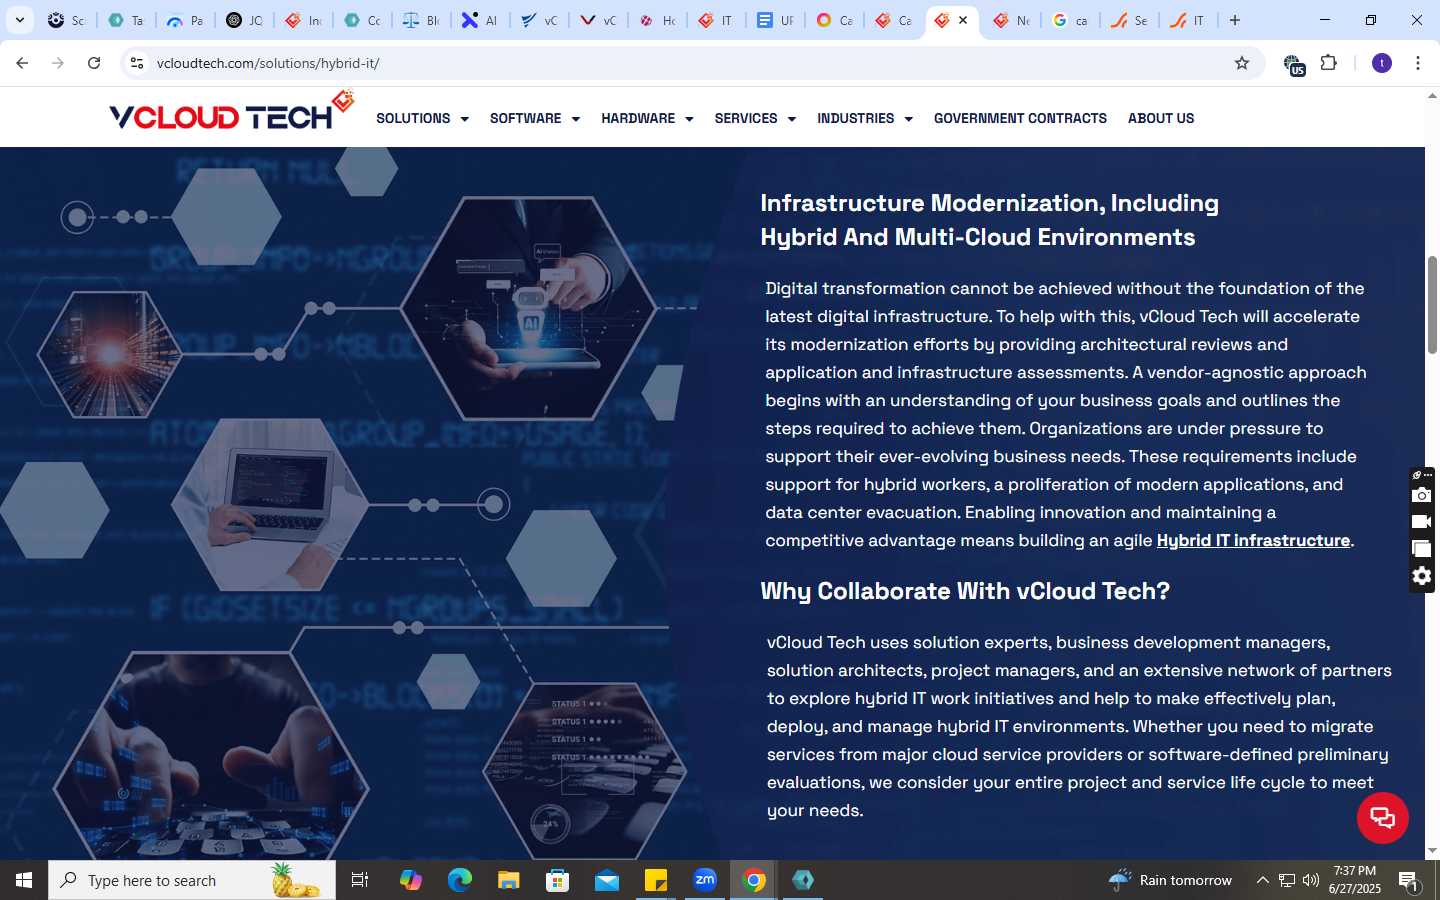Click the 'Why Collaborate With vCloud Tech?' heading
This screenshot has height=900, width=1440.
965,591
